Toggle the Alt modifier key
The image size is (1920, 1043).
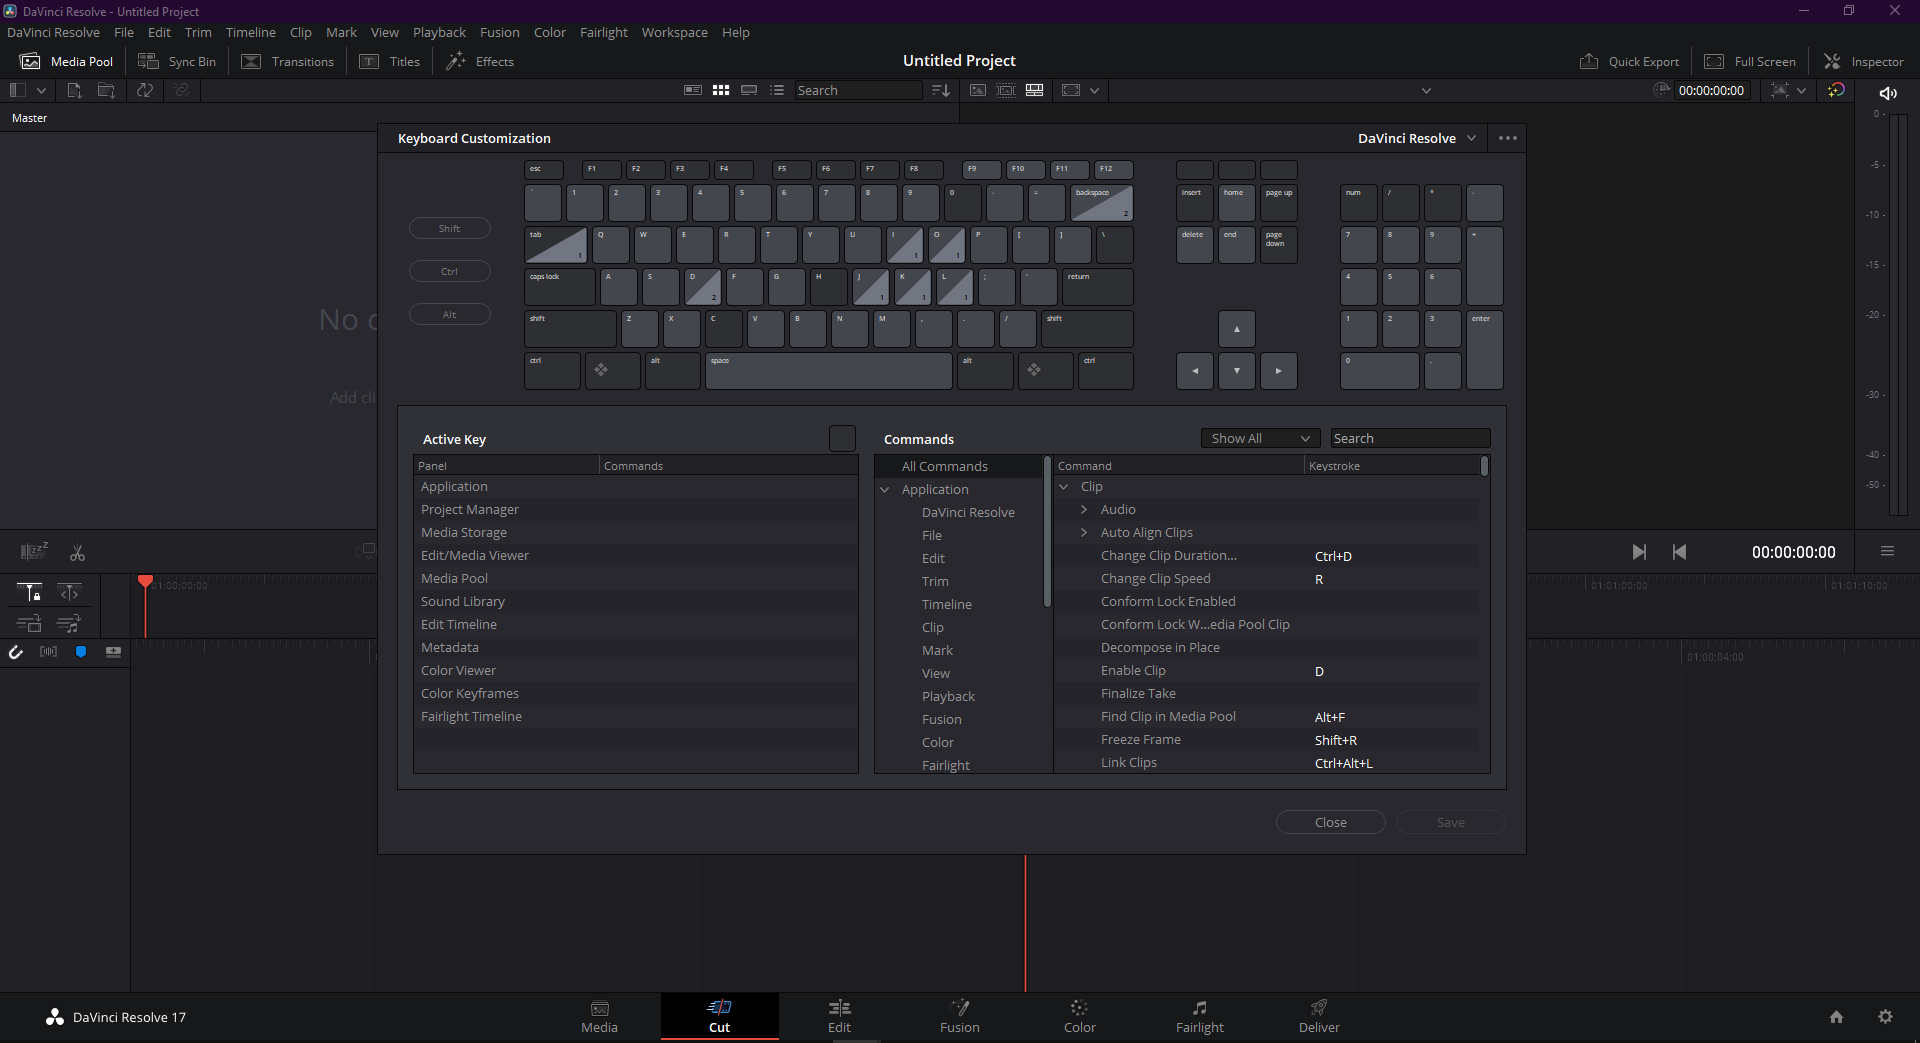point(450,314)
